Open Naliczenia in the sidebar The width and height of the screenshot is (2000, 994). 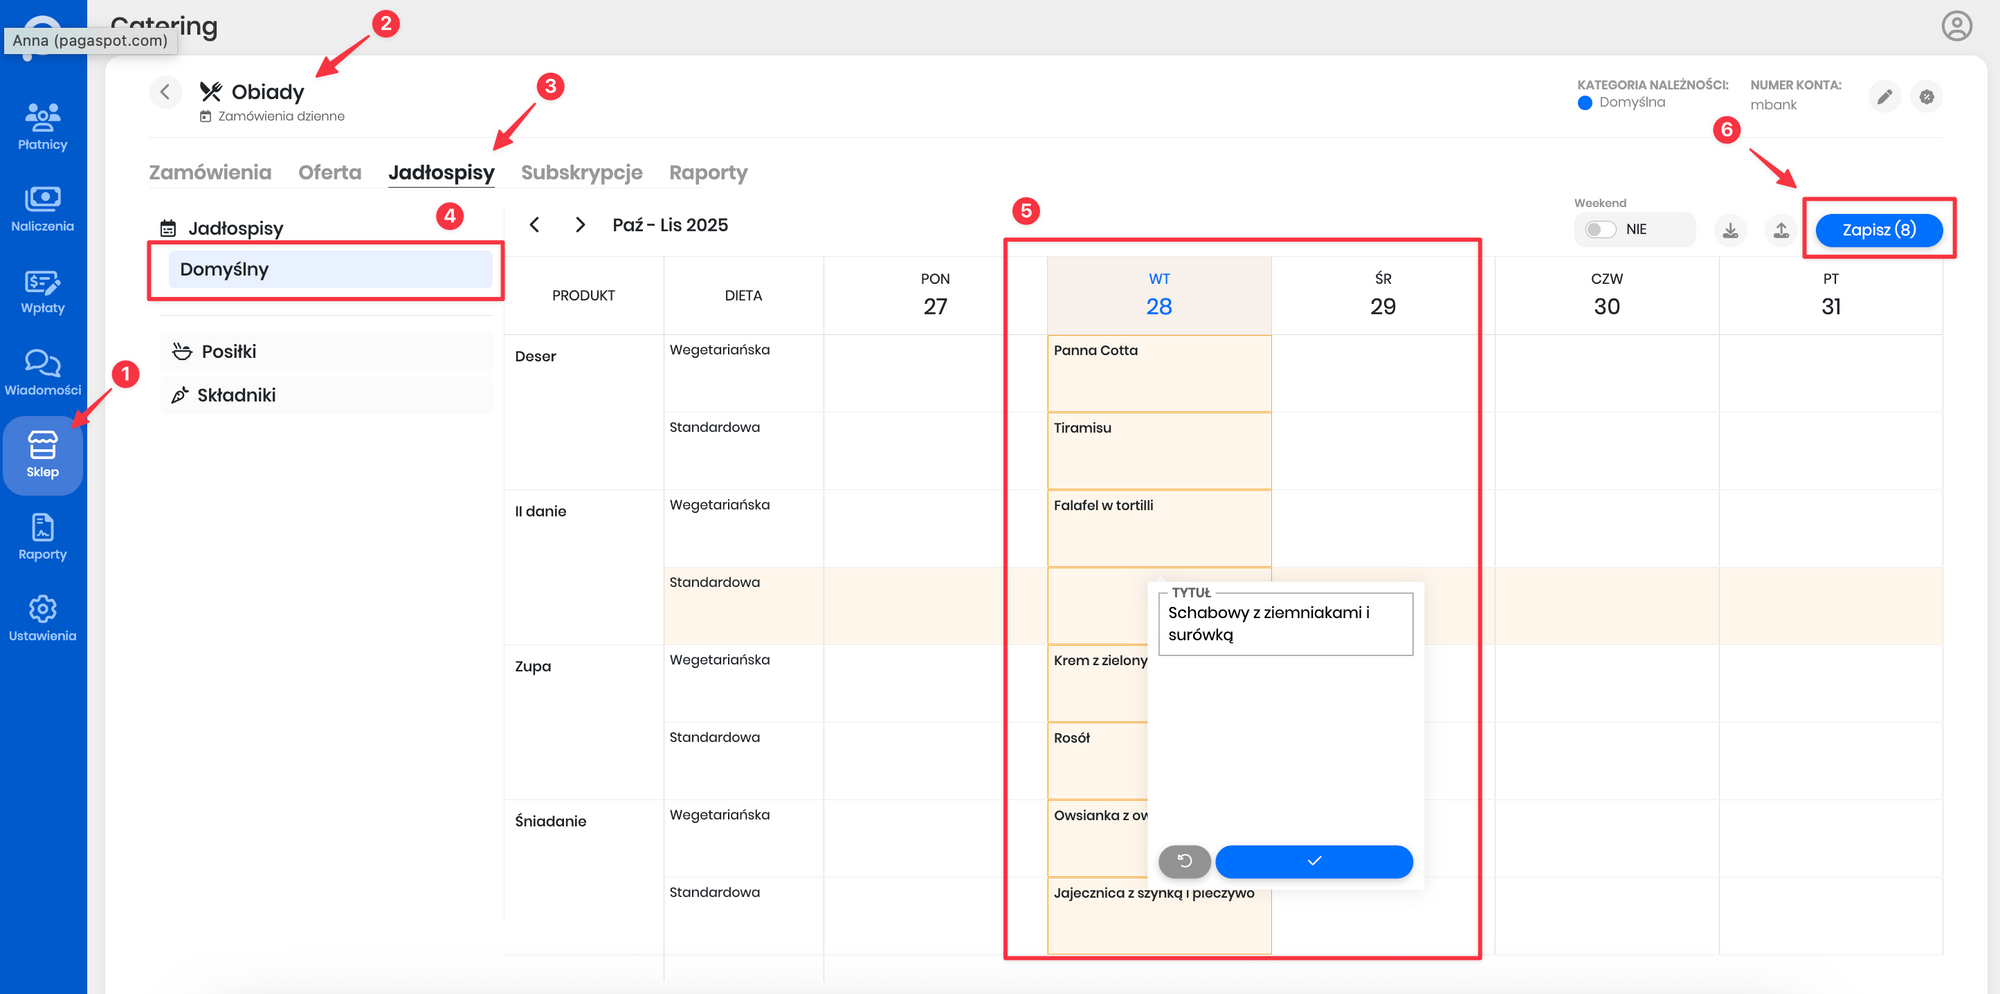click(x=42, y=209)
